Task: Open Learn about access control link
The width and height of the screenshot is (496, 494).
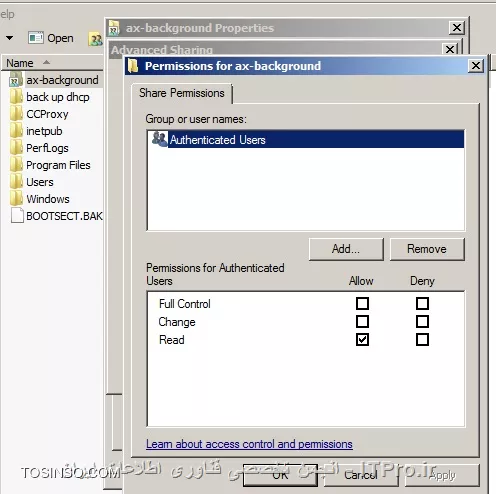Action: pyautogui.click(x=249, y=444)
